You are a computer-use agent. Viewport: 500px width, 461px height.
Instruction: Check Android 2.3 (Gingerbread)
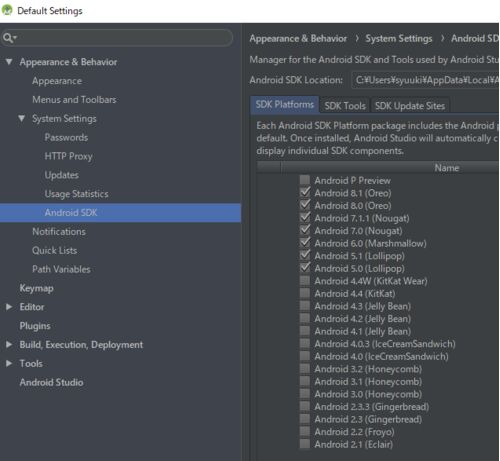305,419
